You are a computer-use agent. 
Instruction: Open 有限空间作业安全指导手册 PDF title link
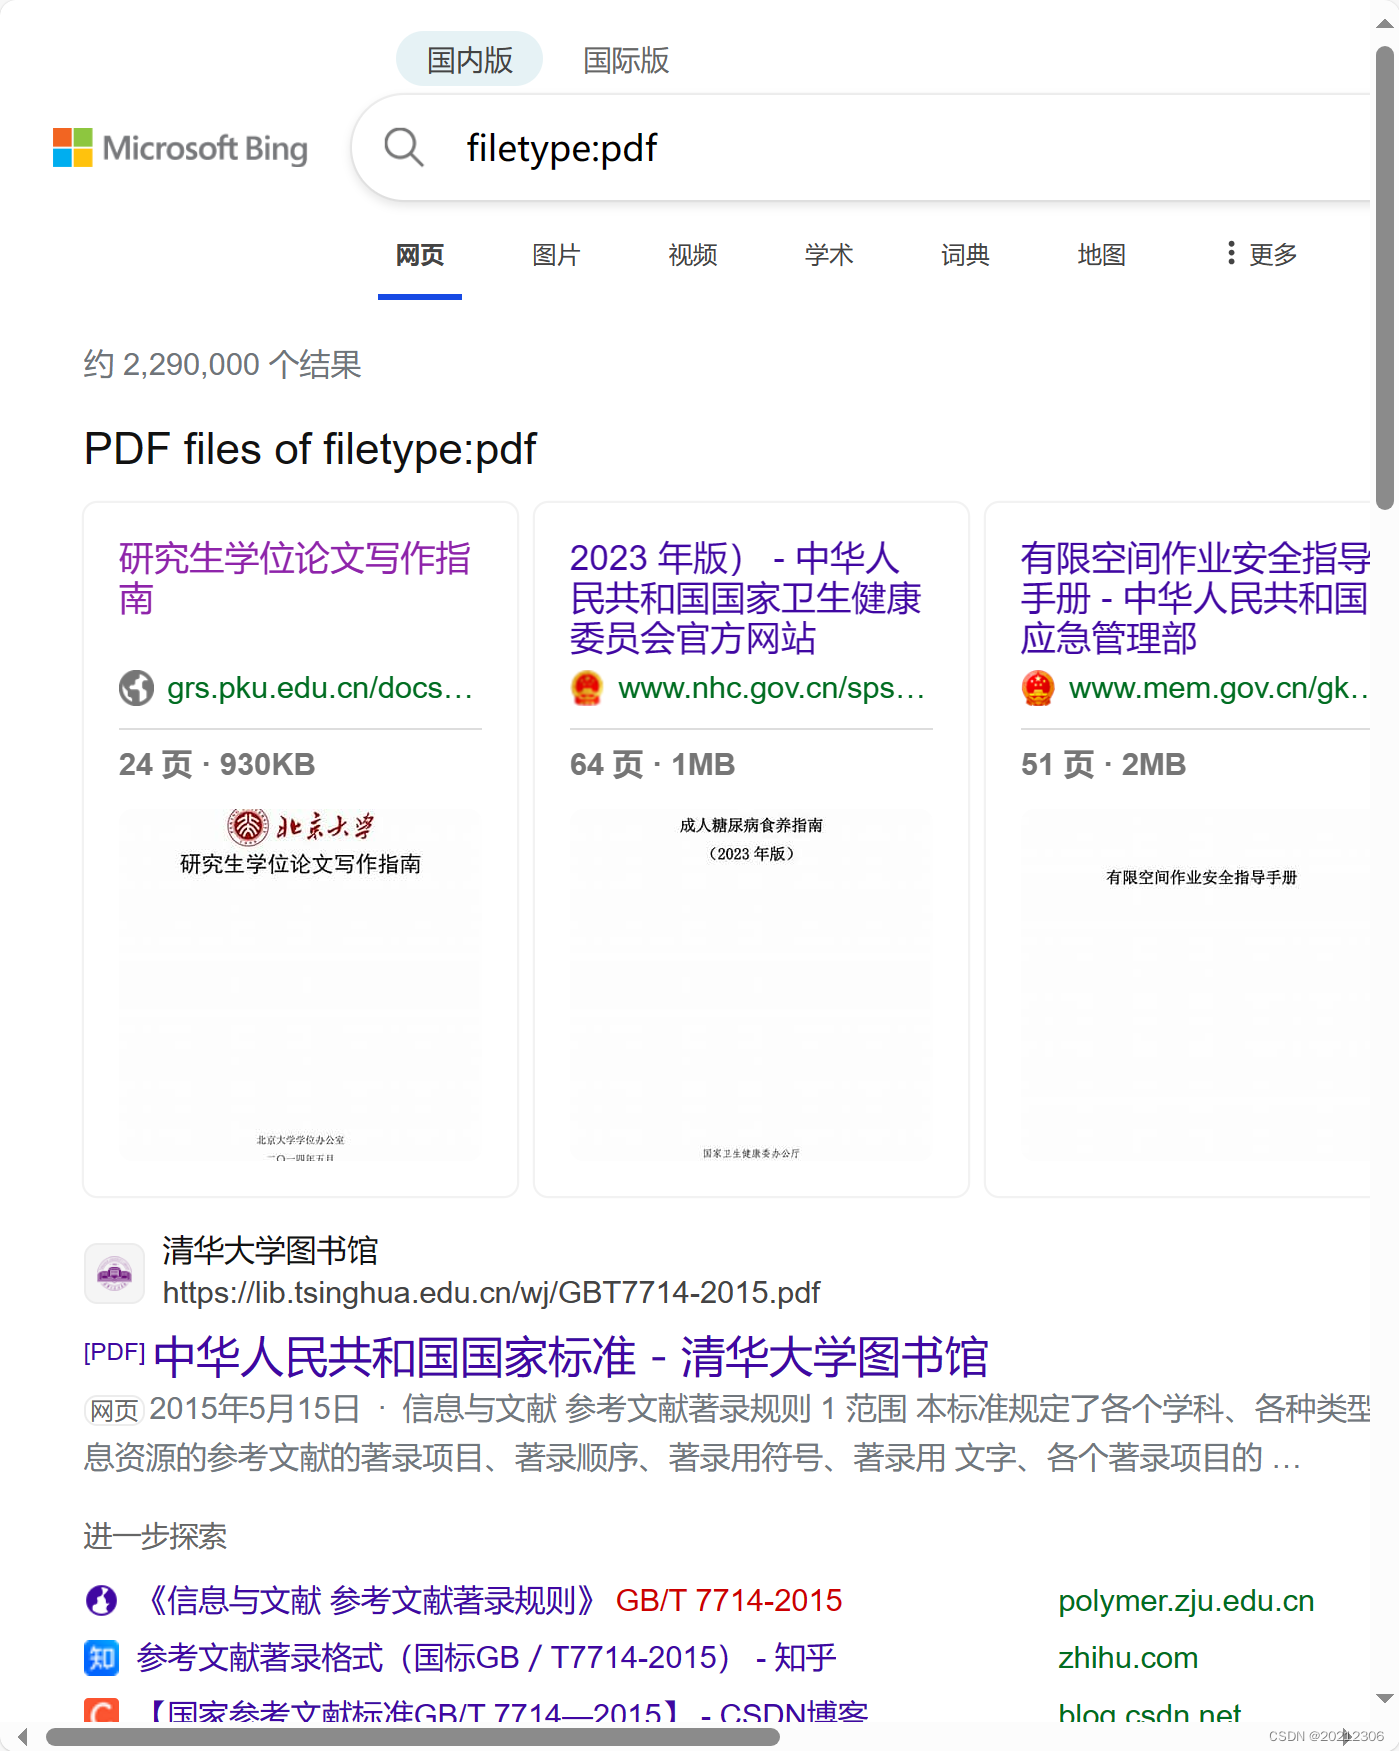pos(1195,598)
